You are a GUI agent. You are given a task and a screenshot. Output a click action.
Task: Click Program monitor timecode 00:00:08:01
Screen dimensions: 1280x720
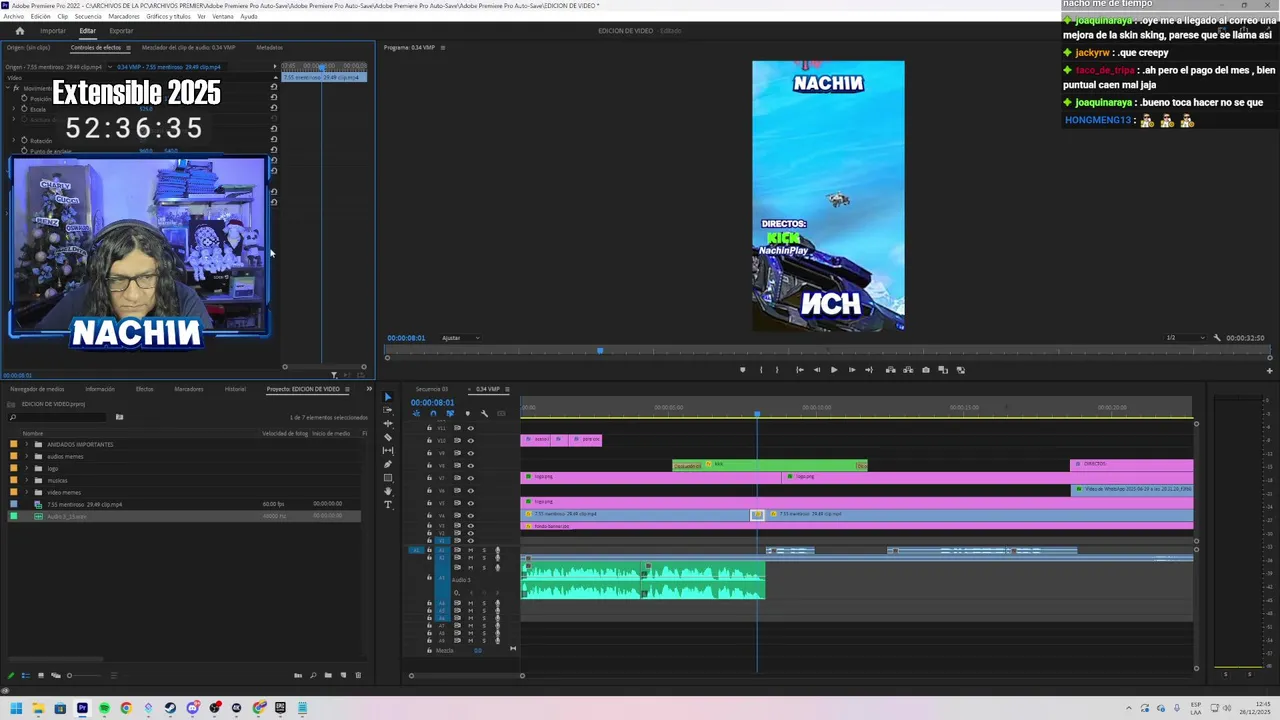tap(406, 338)
